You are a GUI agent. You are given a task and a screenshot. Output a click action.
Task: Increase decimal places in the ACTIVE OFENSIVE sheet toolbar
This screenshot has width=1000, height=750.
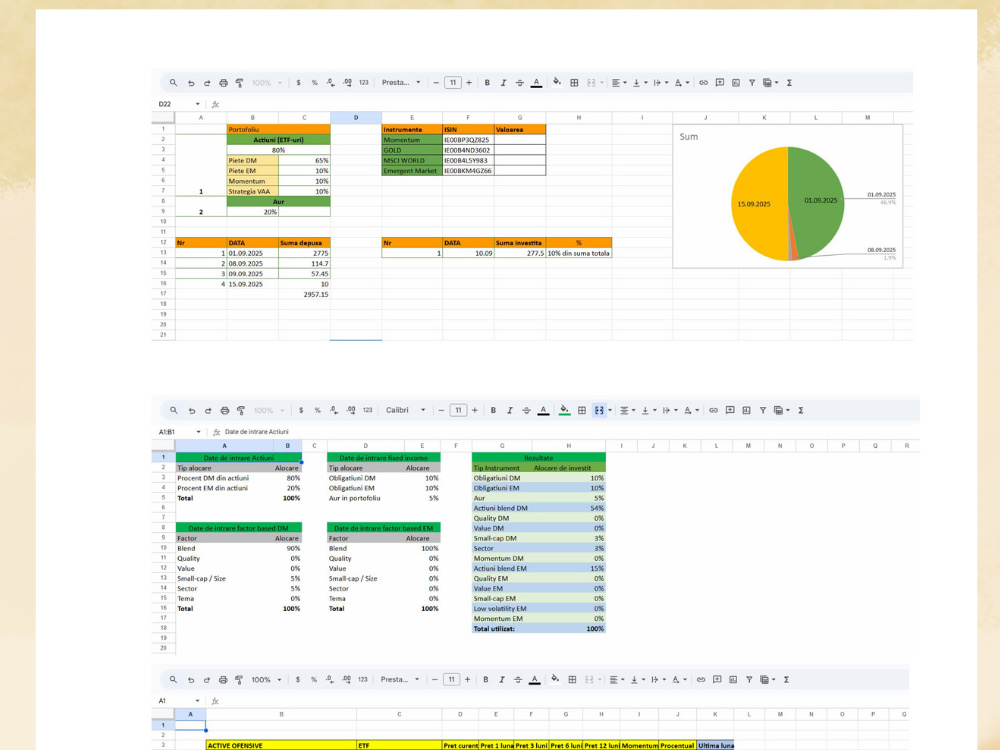tap(346, 680)
